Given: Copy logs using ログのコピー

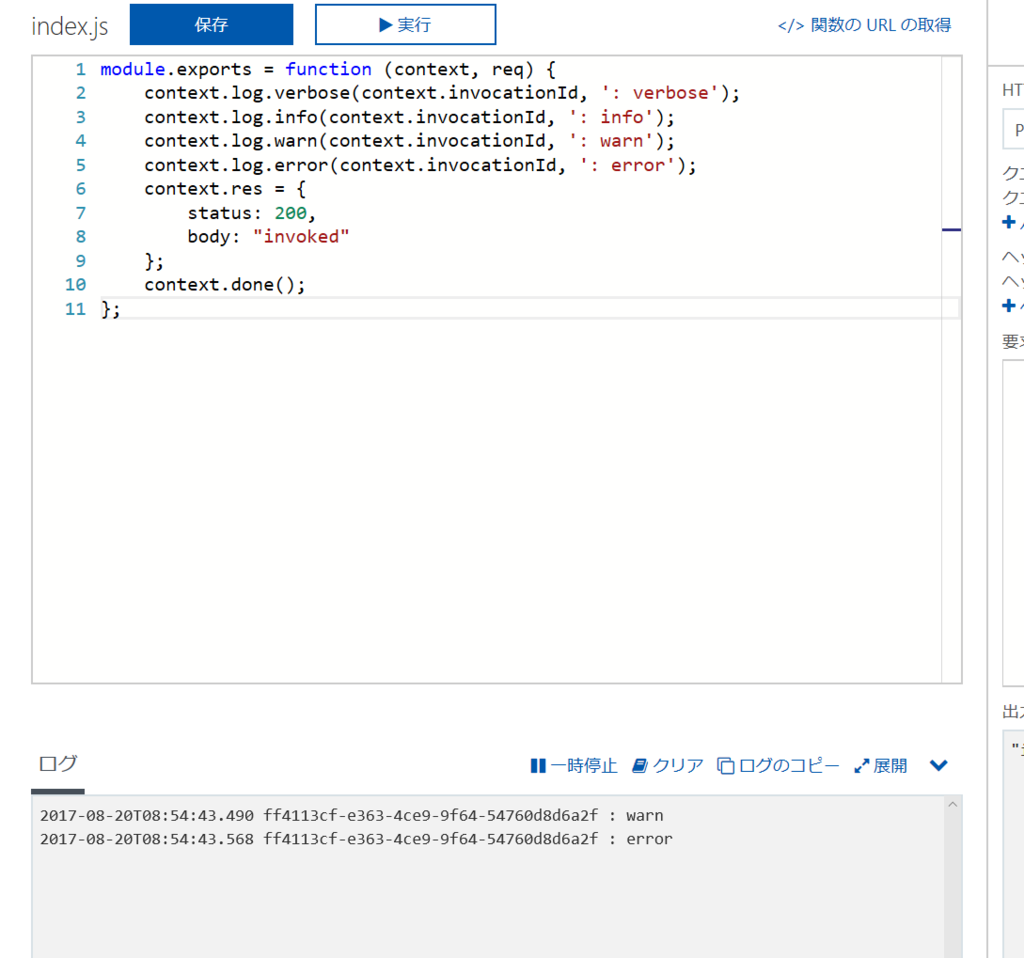Looking at the screenshot, I should point(778,765).
